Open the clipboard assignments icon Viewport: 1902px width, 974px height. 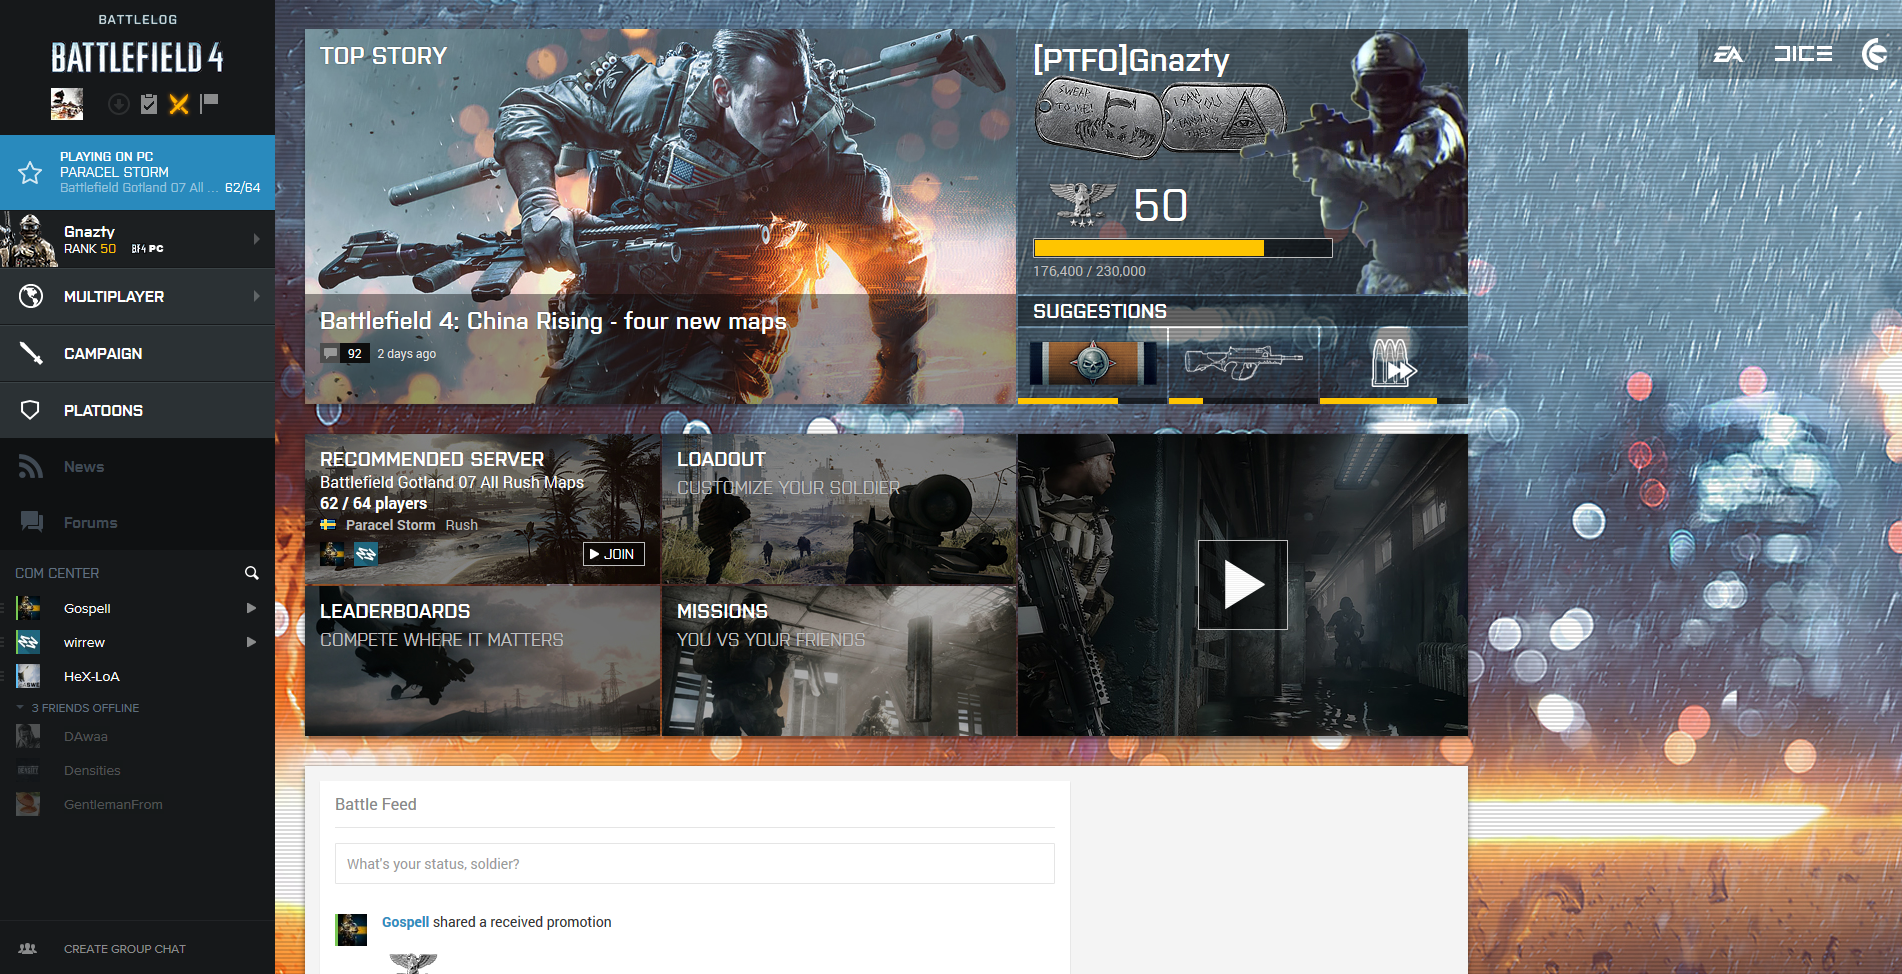(x=149, y=104)
